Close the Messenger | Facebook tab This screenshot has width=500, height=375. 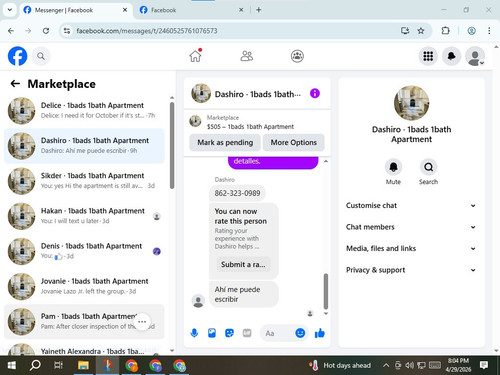125,10
